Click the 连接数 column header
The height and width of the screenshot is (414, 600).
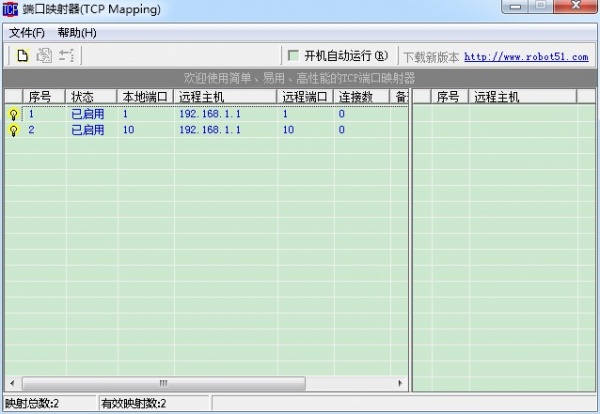tap(356, 97)
